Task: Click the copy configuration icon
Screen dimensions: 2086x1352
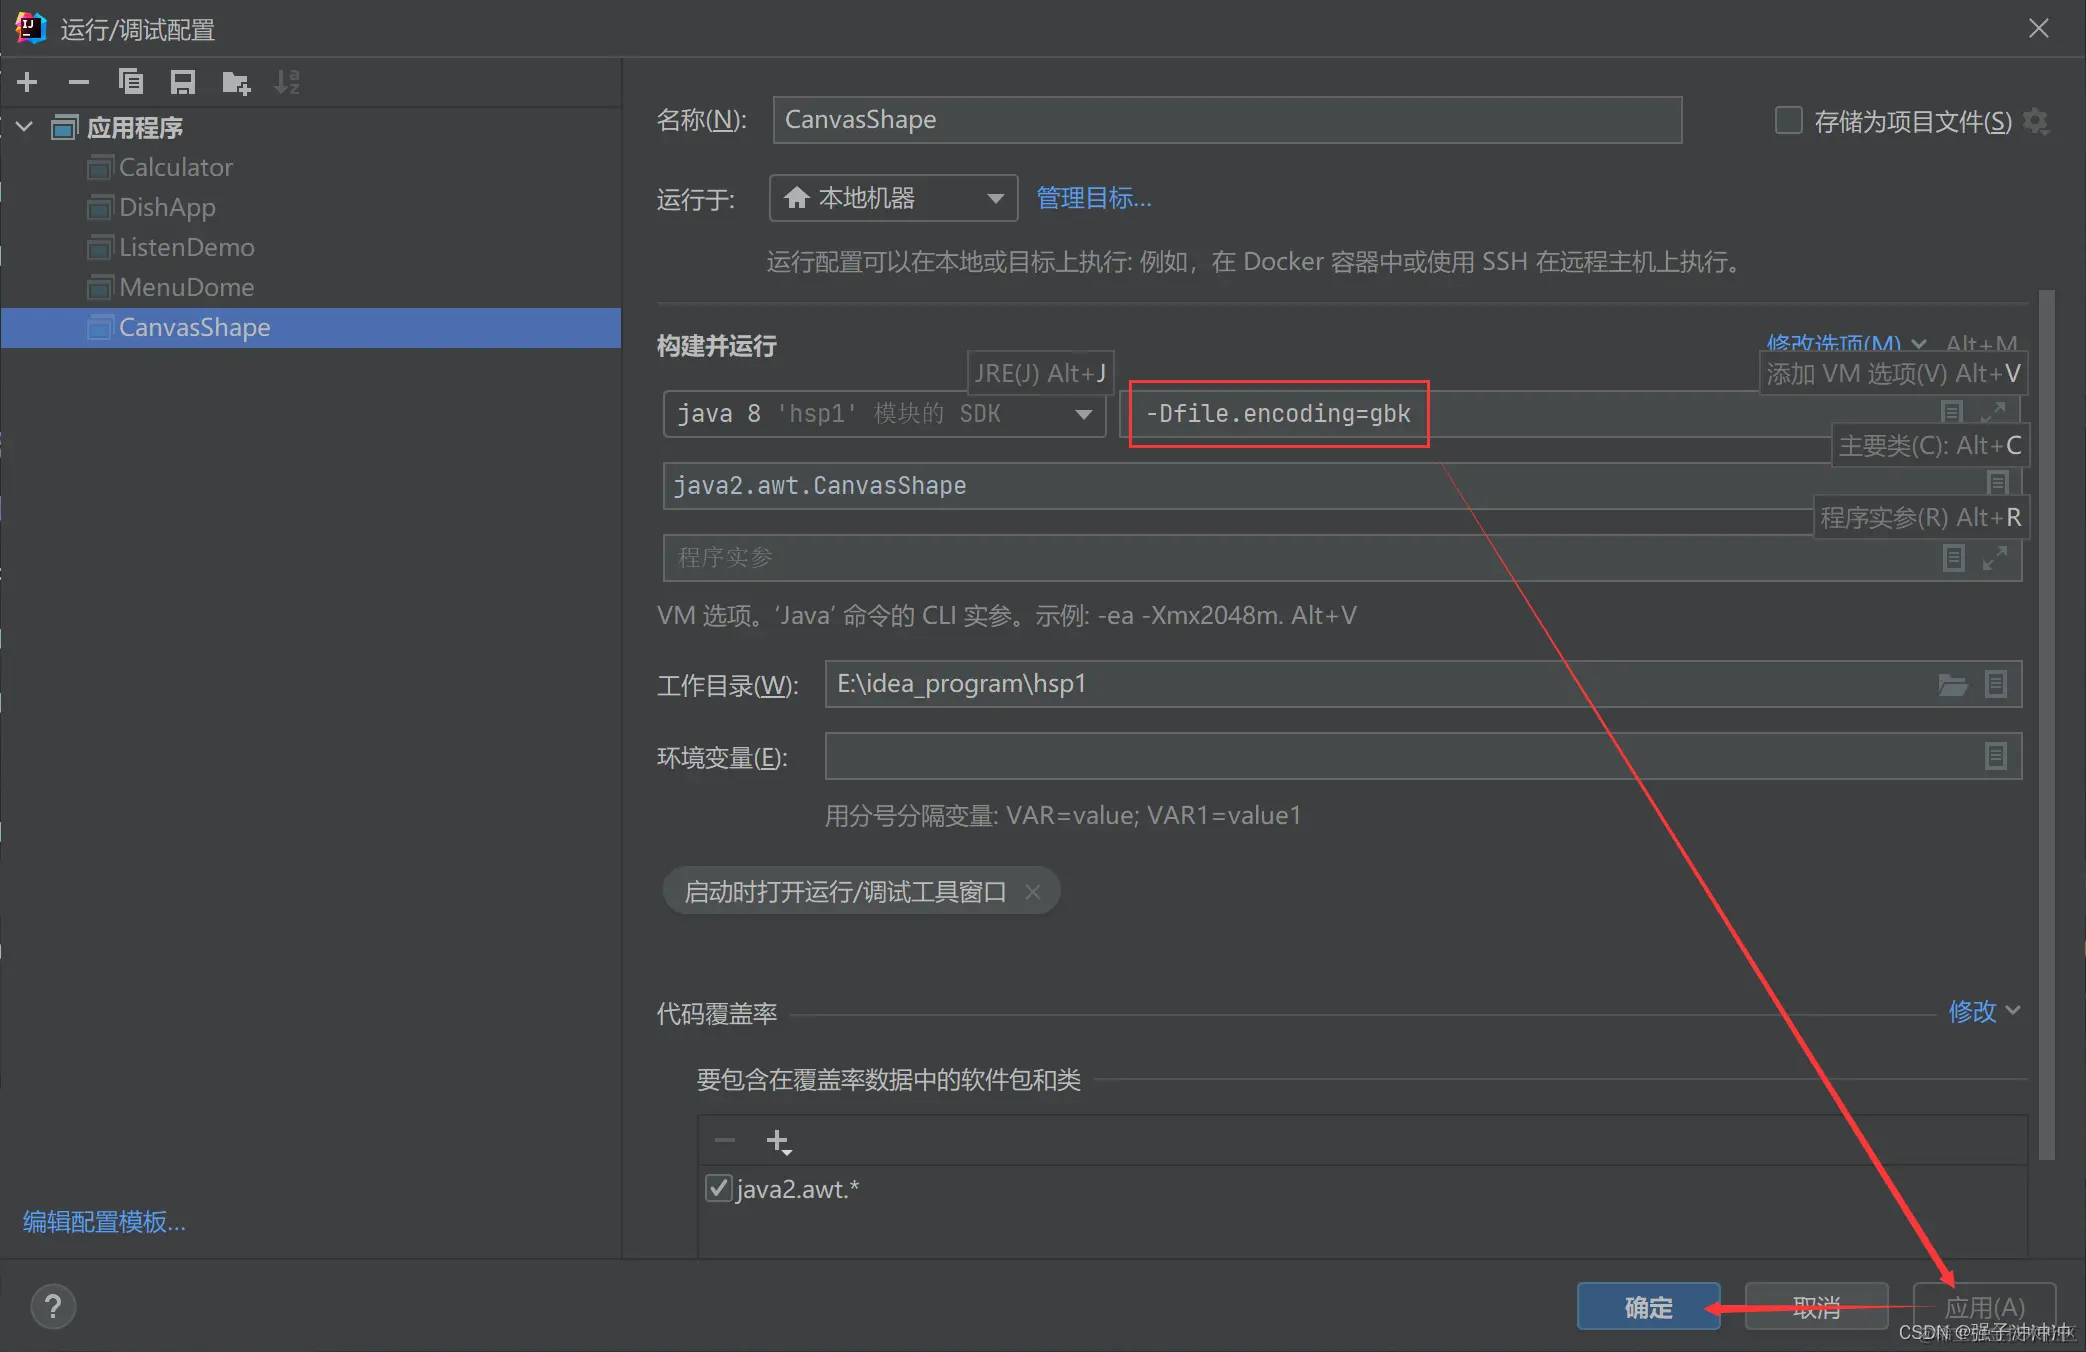Action: click(131, 82)
